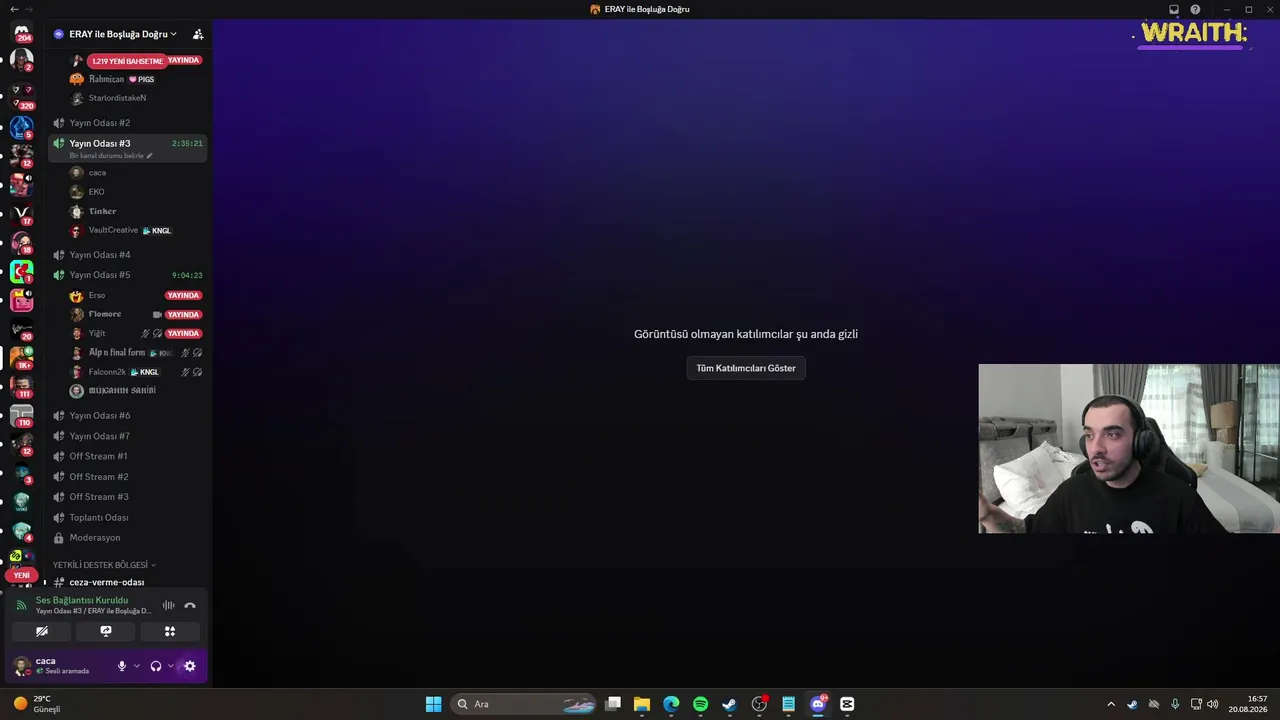Open the Task View taskbar icon

[x=613, y=704]
